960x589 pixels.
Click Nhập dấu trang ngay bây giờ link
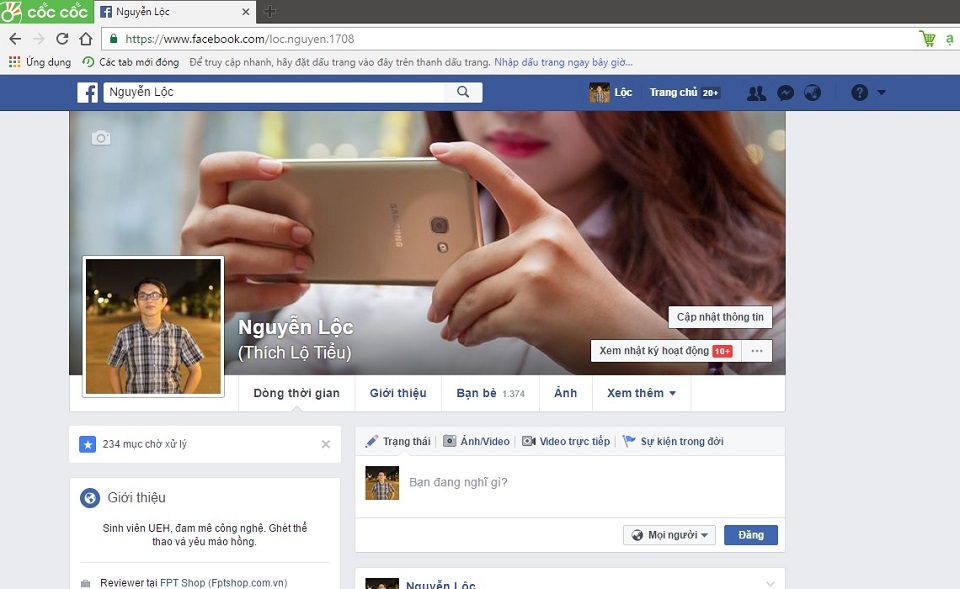click(x=563, y=62)
